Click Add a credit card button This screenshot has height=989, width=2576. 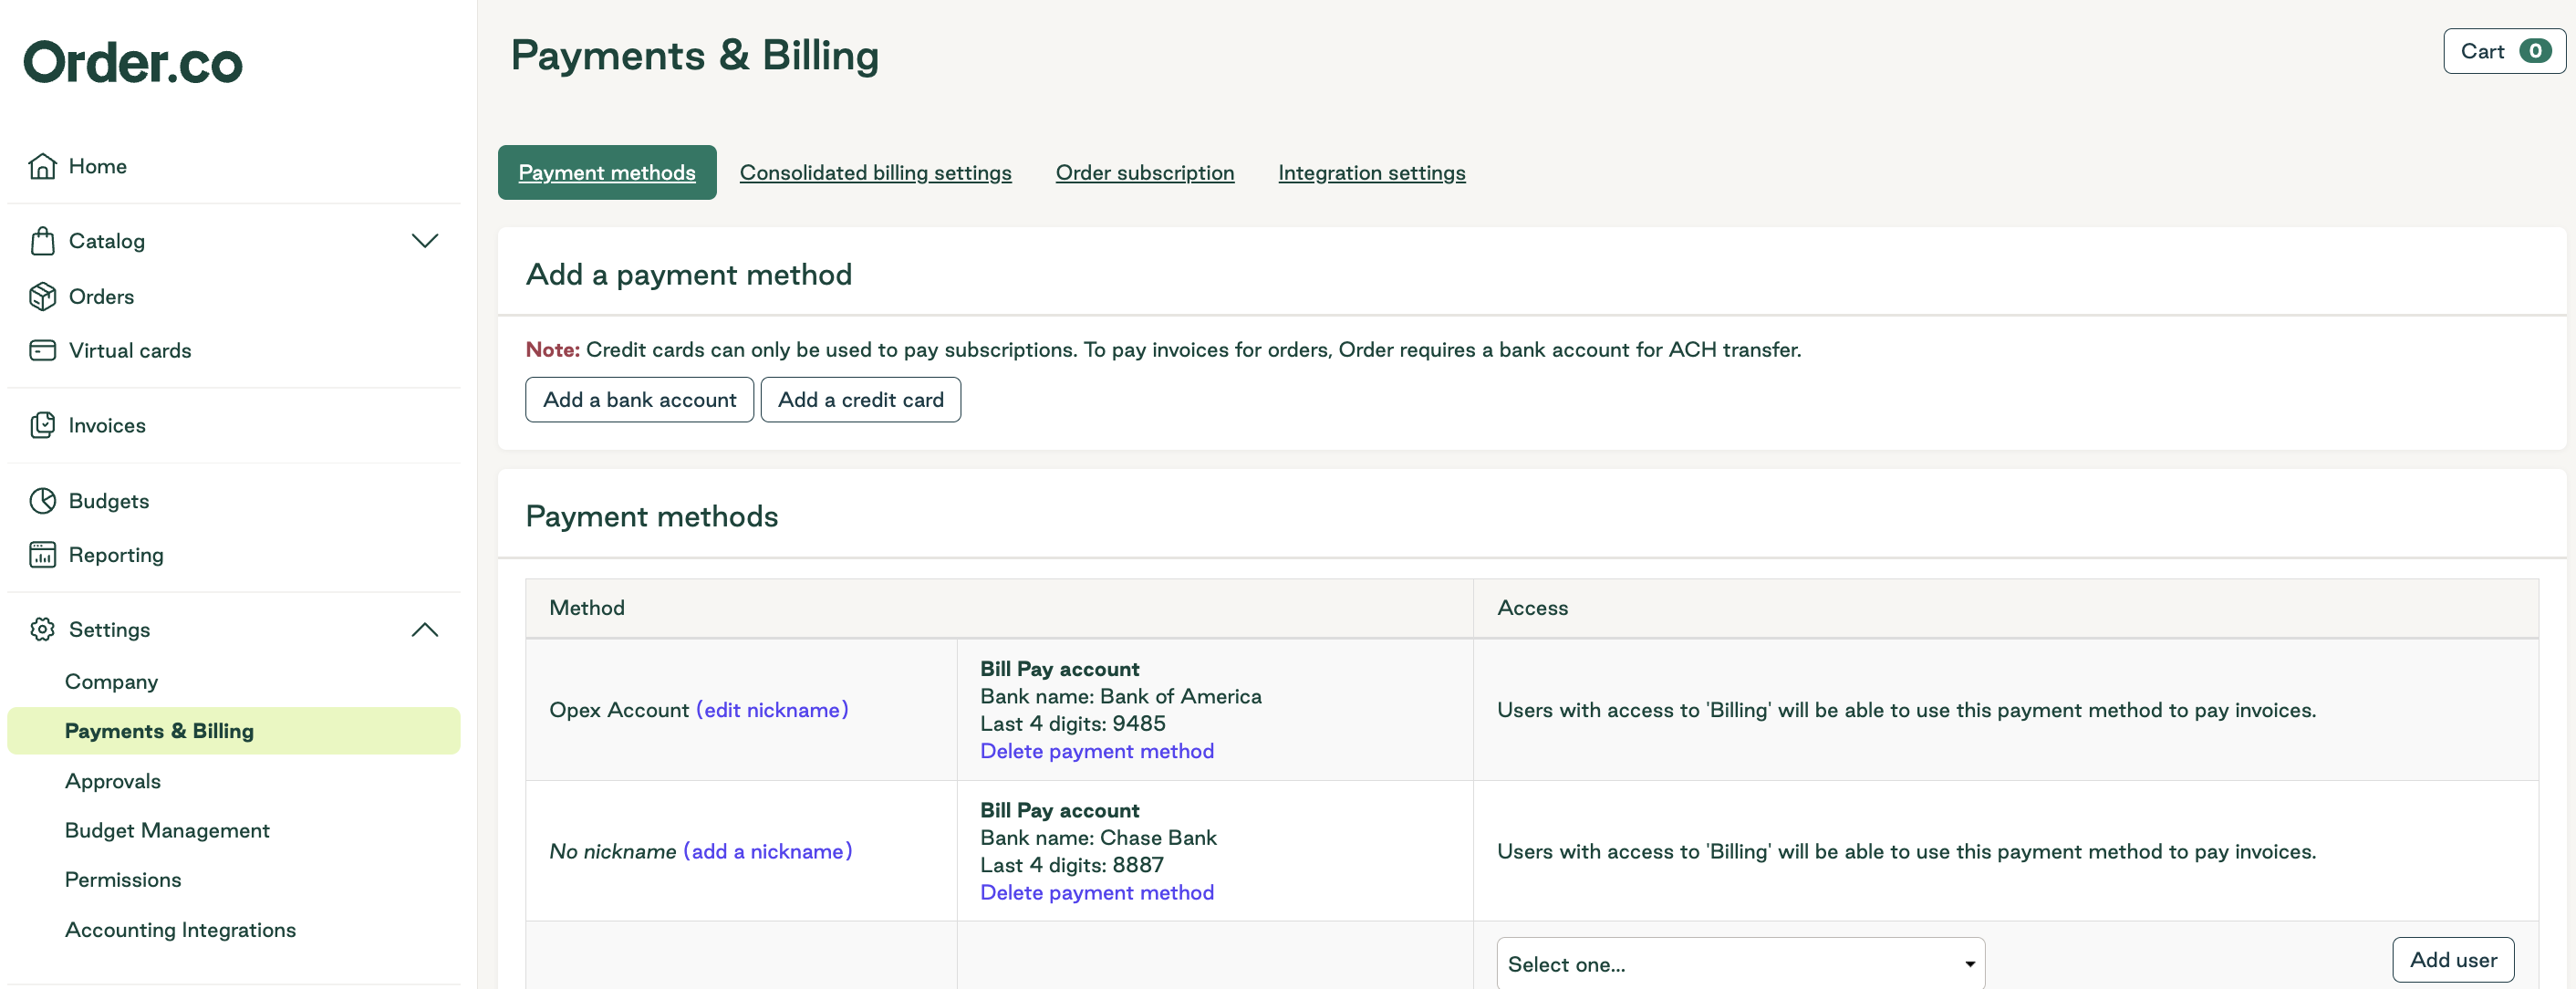(860, 399)
